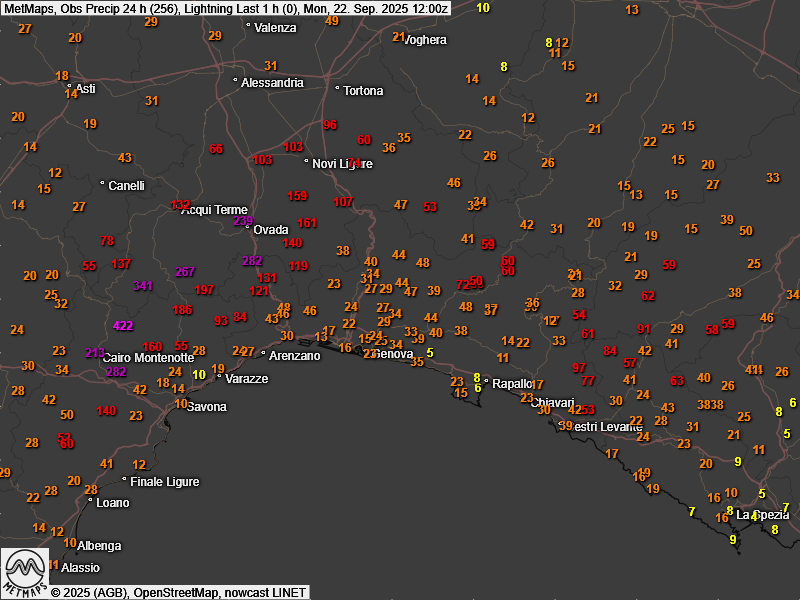800x600 pixels.
Task: Select the Tortona city label
Action: (x=363, y=91)
